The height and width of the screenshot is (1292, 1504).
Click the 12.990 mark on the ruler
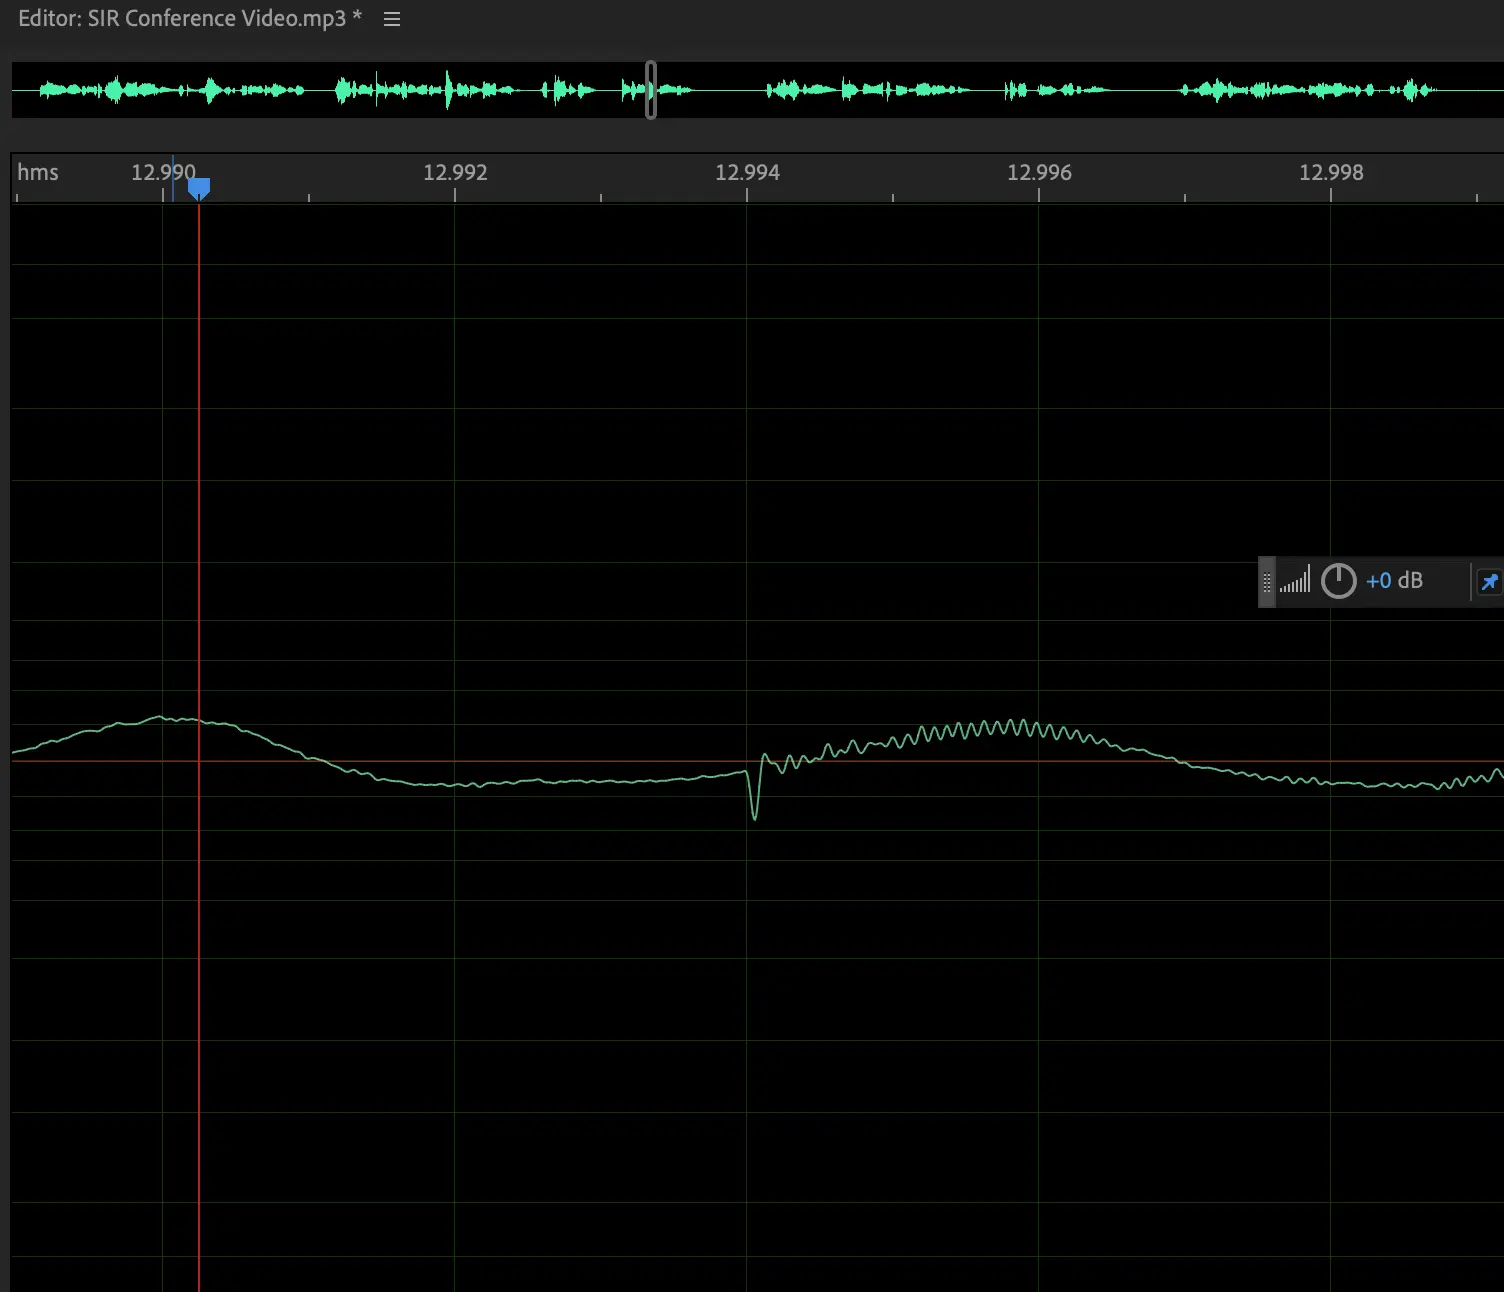point(163,173)
